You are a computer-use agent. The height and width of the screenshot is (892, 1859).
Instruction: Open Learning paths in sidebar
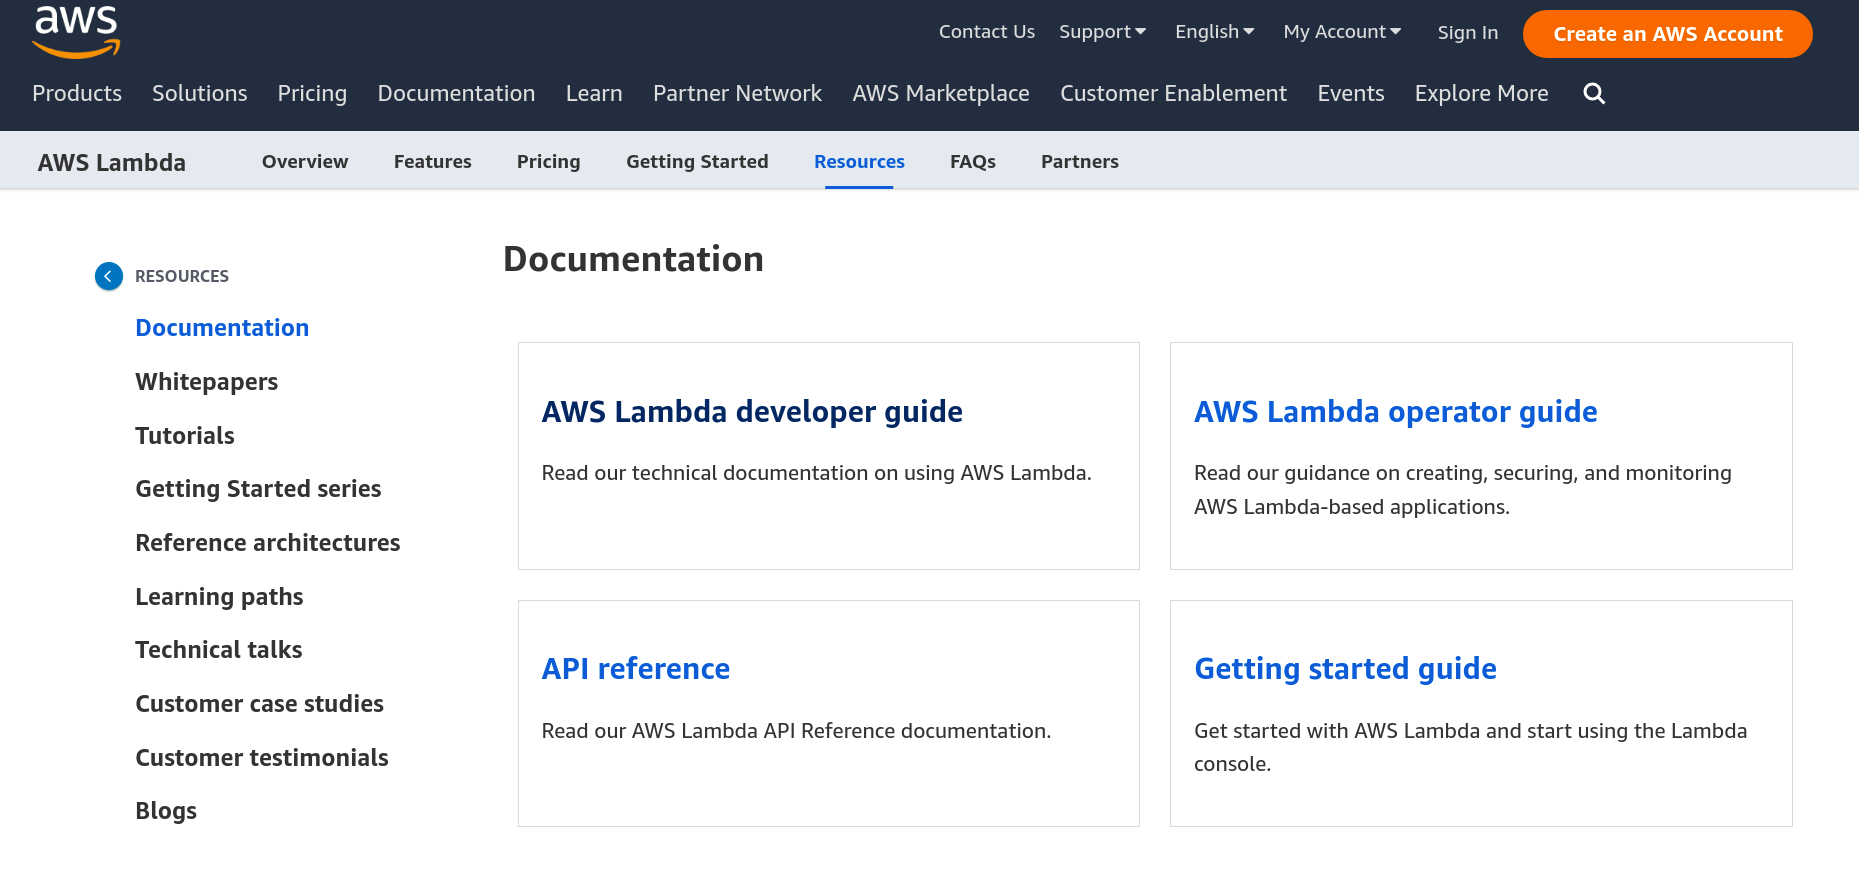click(x=219, y=597)
